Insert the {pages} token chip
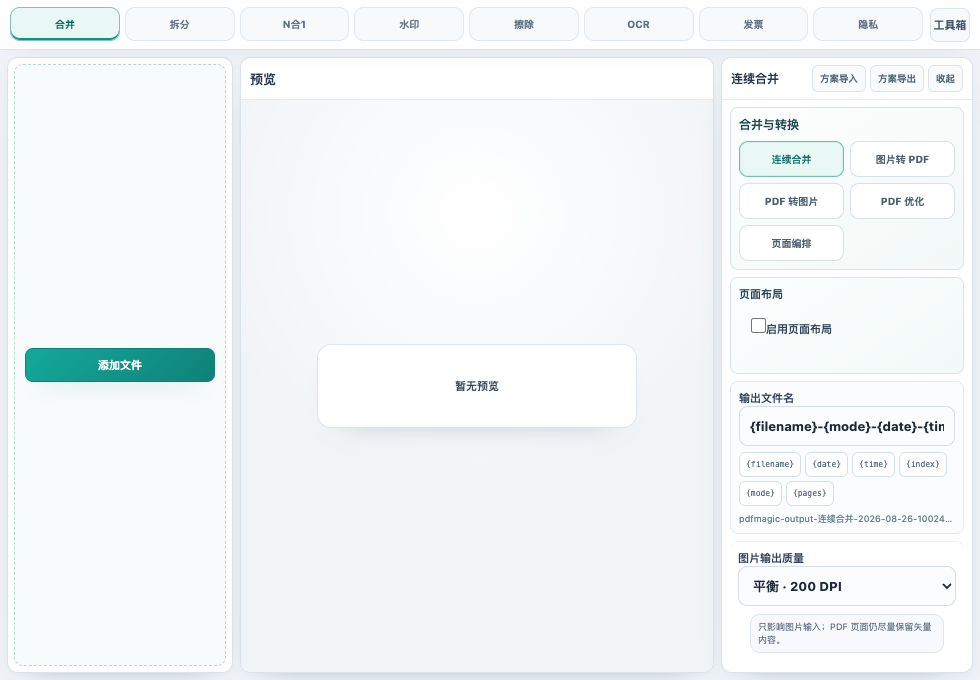The height and width of the screenshot is (680, 980). pyautogui.click(x=810, y=493)
